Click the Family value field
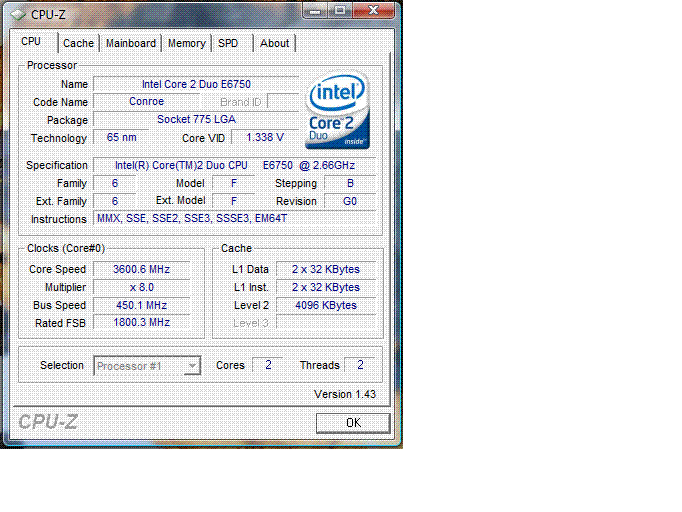This screenshot has height=512, width=682. click(x=115, y=183)
